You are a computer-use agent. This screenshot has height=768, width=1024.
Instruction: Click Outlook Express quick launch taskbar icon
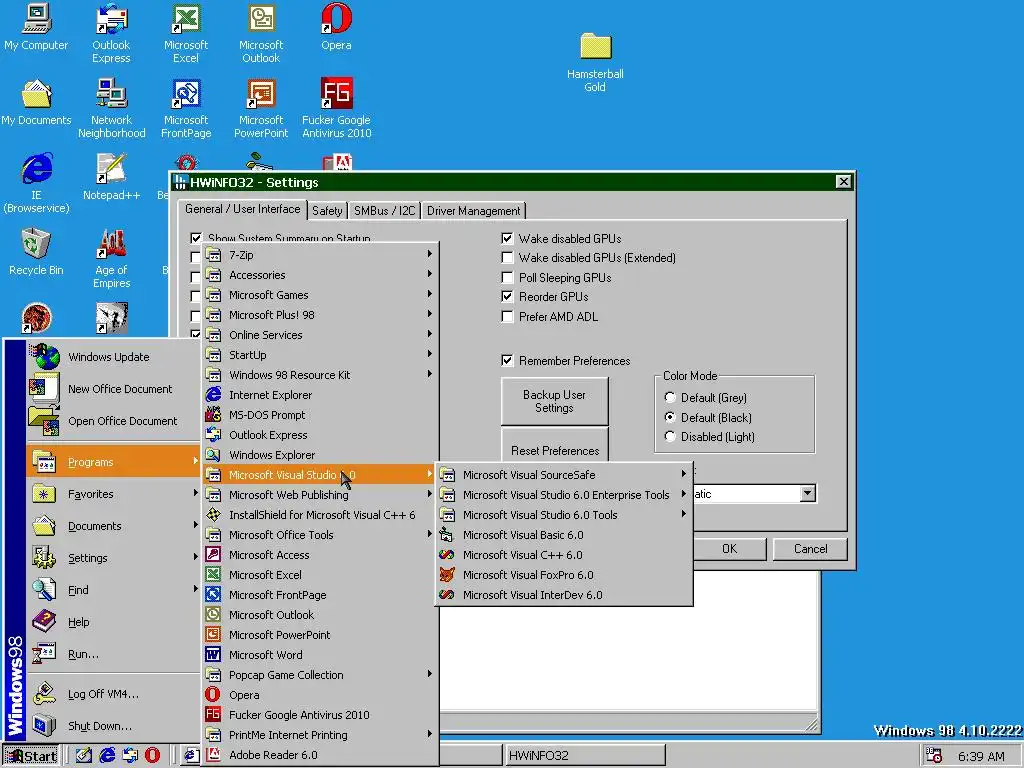coord(130,755)
